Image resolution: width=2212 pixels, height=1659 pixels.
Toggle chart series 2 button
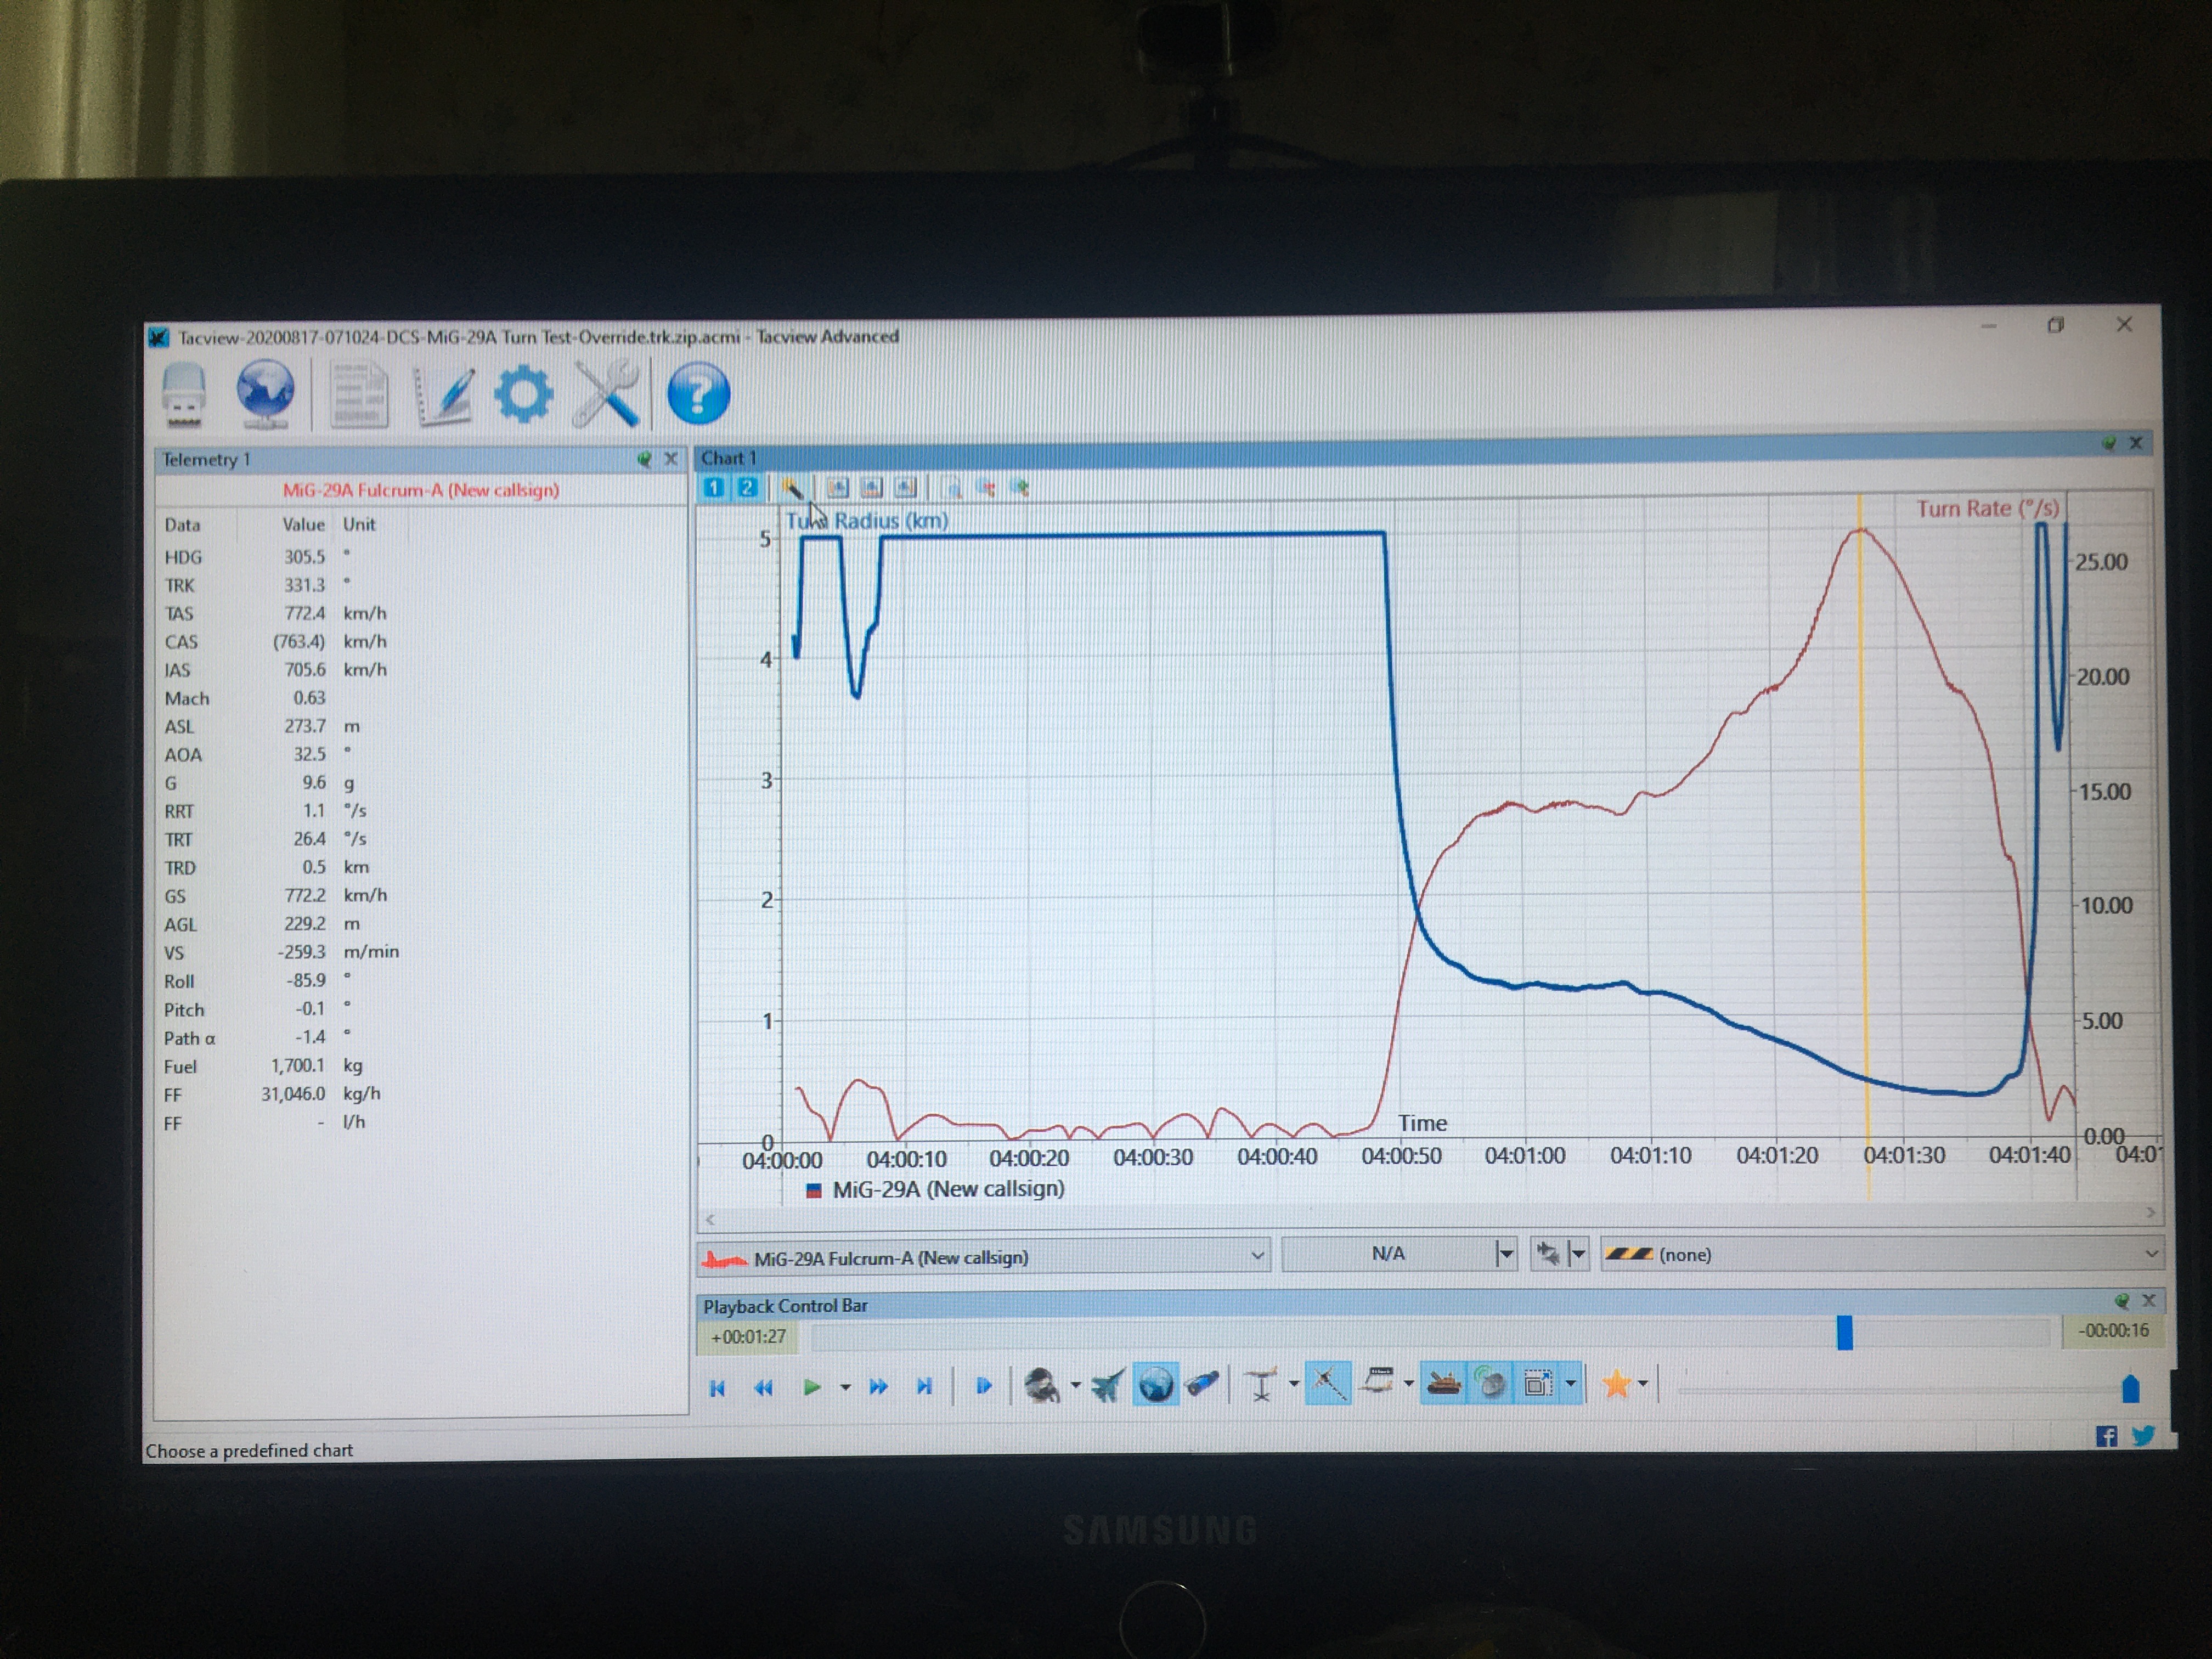click(x=746, y=487)
